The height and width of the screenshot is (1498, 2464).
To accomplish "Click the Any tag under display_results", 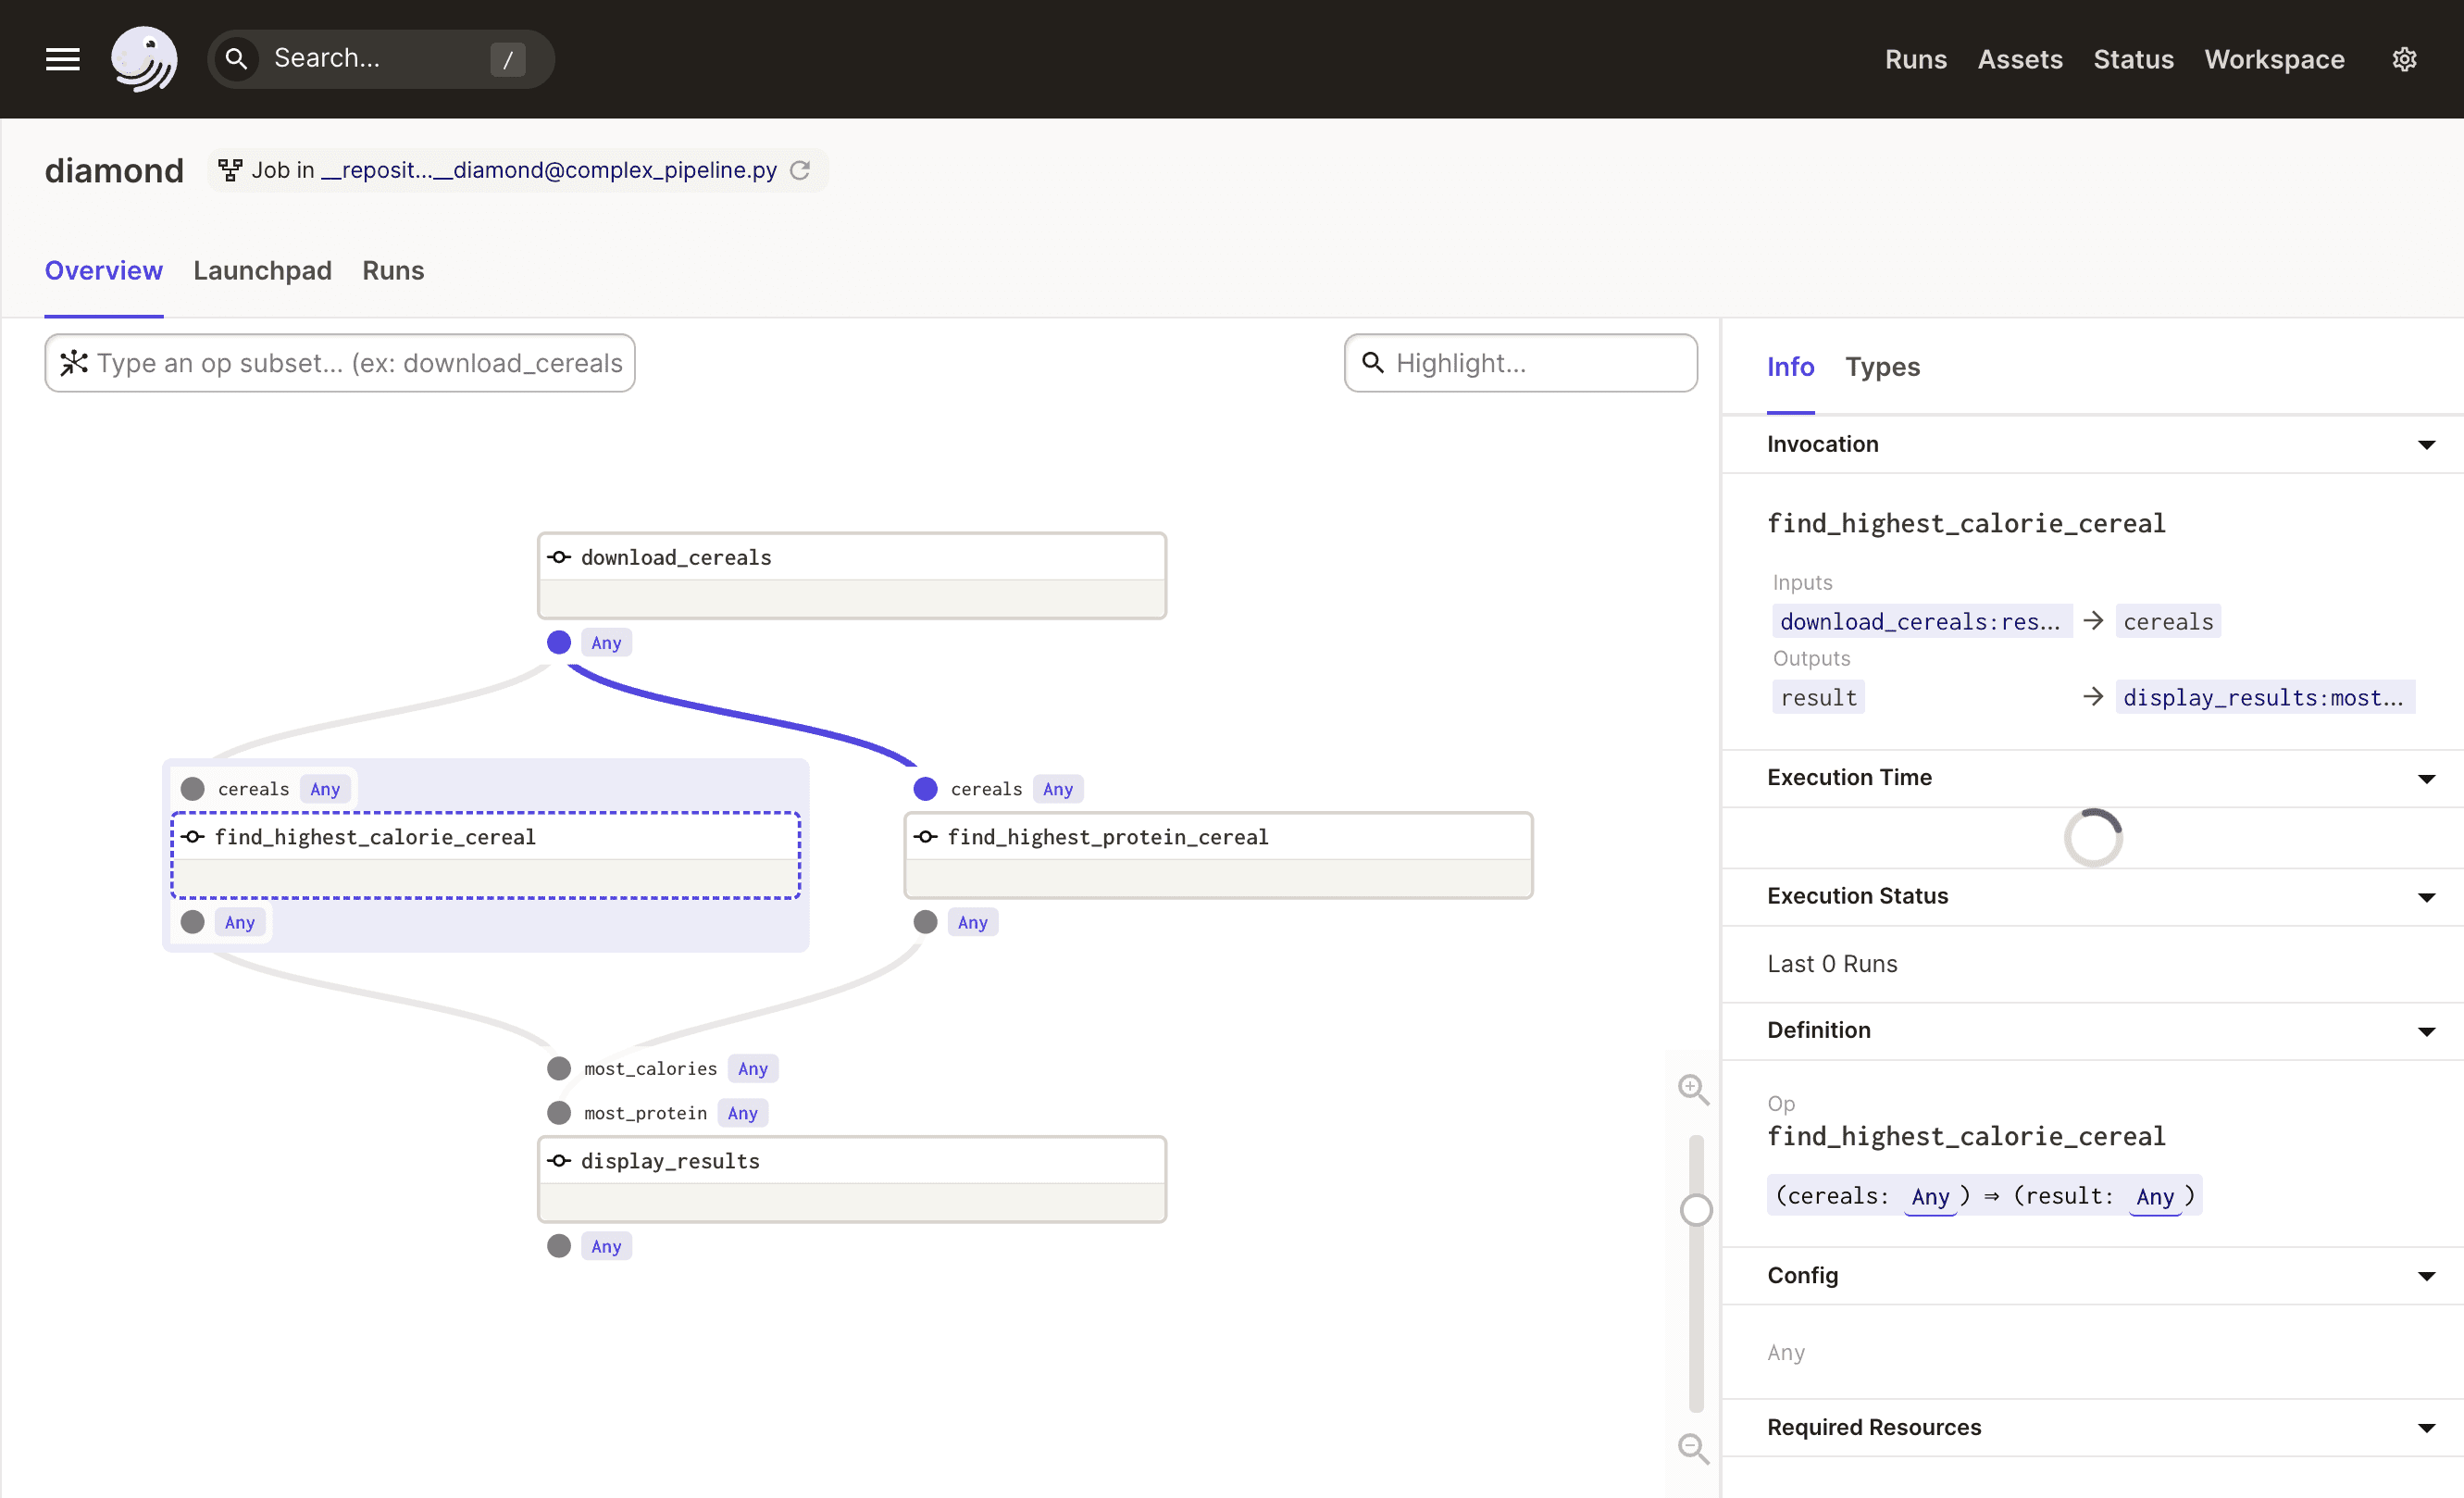I will [606, 1246].
